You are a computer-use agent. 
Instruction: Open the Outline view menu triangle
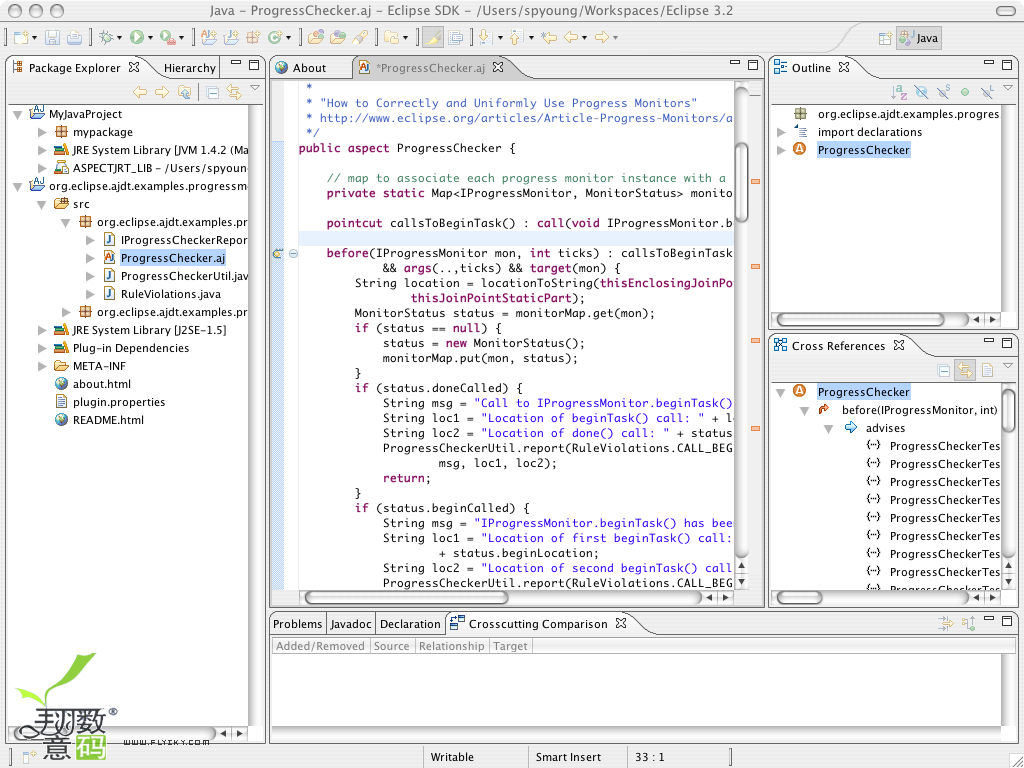1008,88
